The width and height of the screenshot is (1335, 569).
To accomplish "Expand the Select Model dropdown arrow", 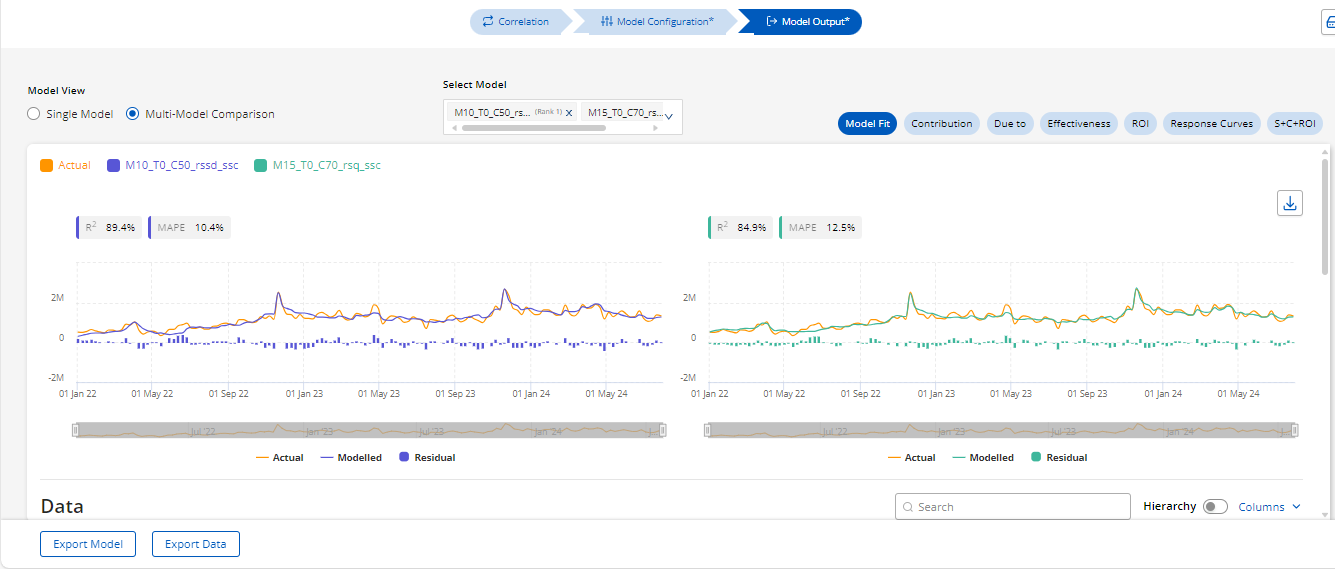I will (669, 116).
